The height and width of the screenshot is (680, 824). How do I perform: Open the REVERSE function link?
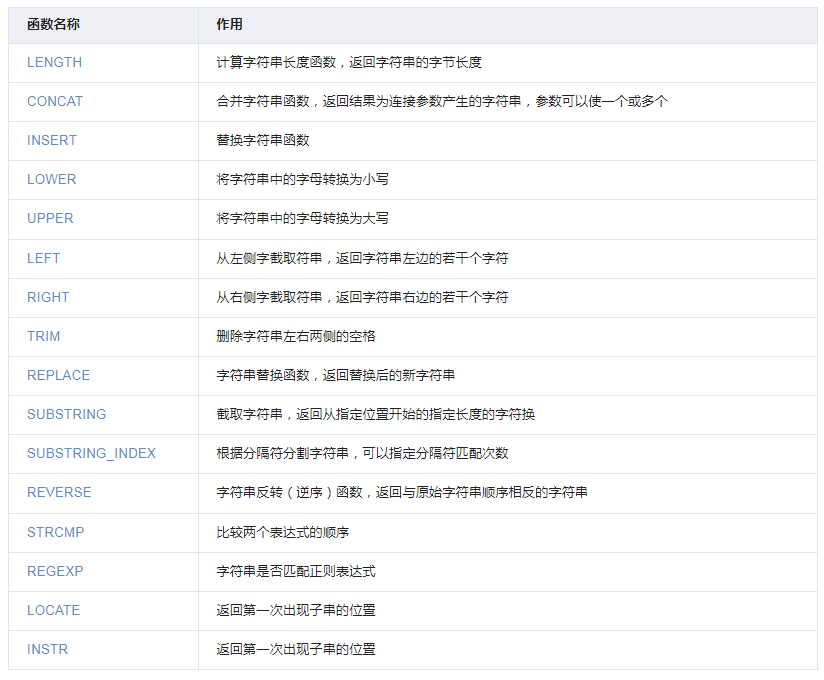(x=58, y=492)
